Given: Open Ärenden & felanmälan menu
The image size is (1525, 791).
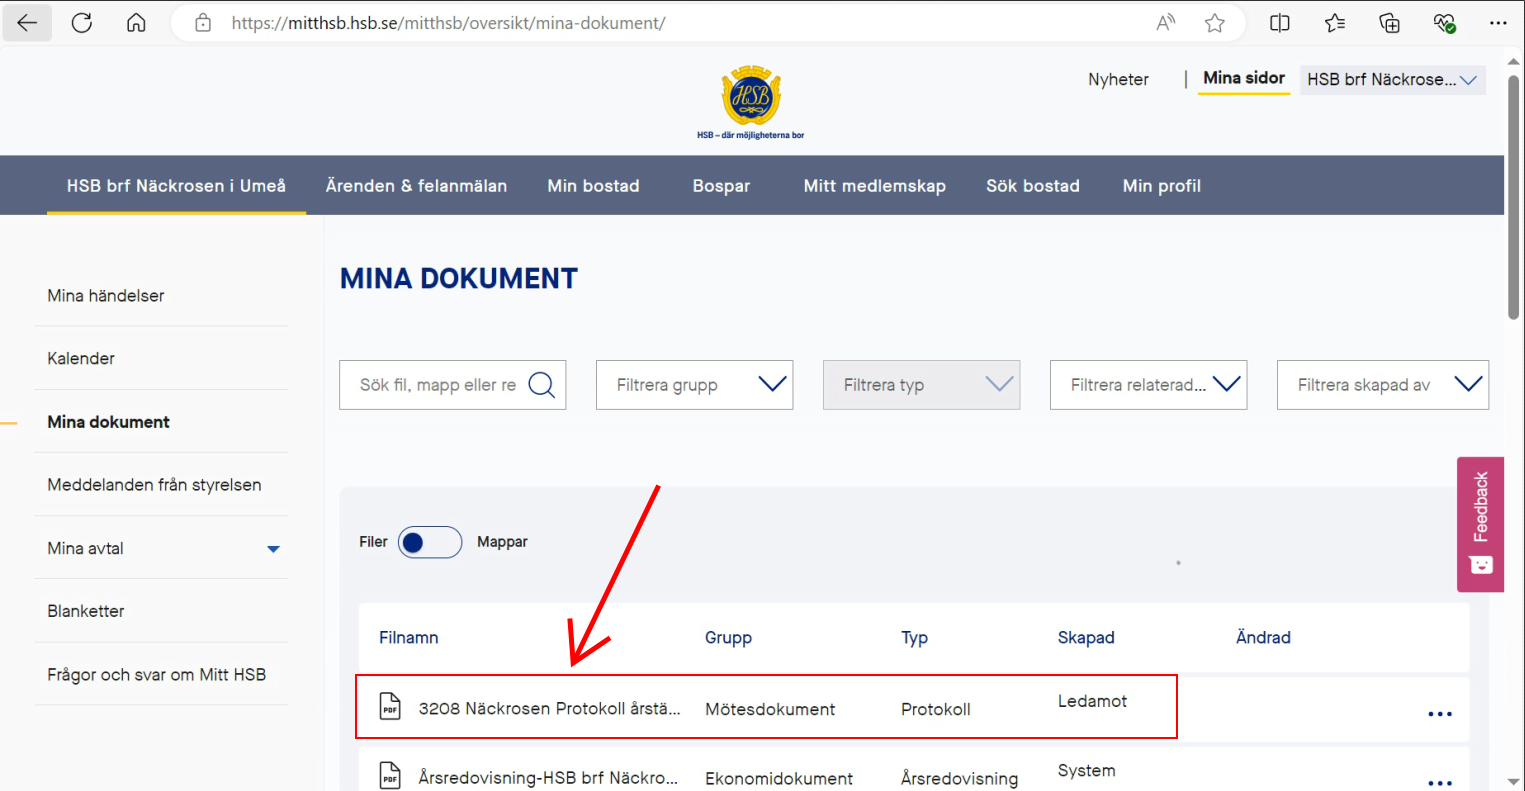Looking at the screenshot, I should (416, 186).
